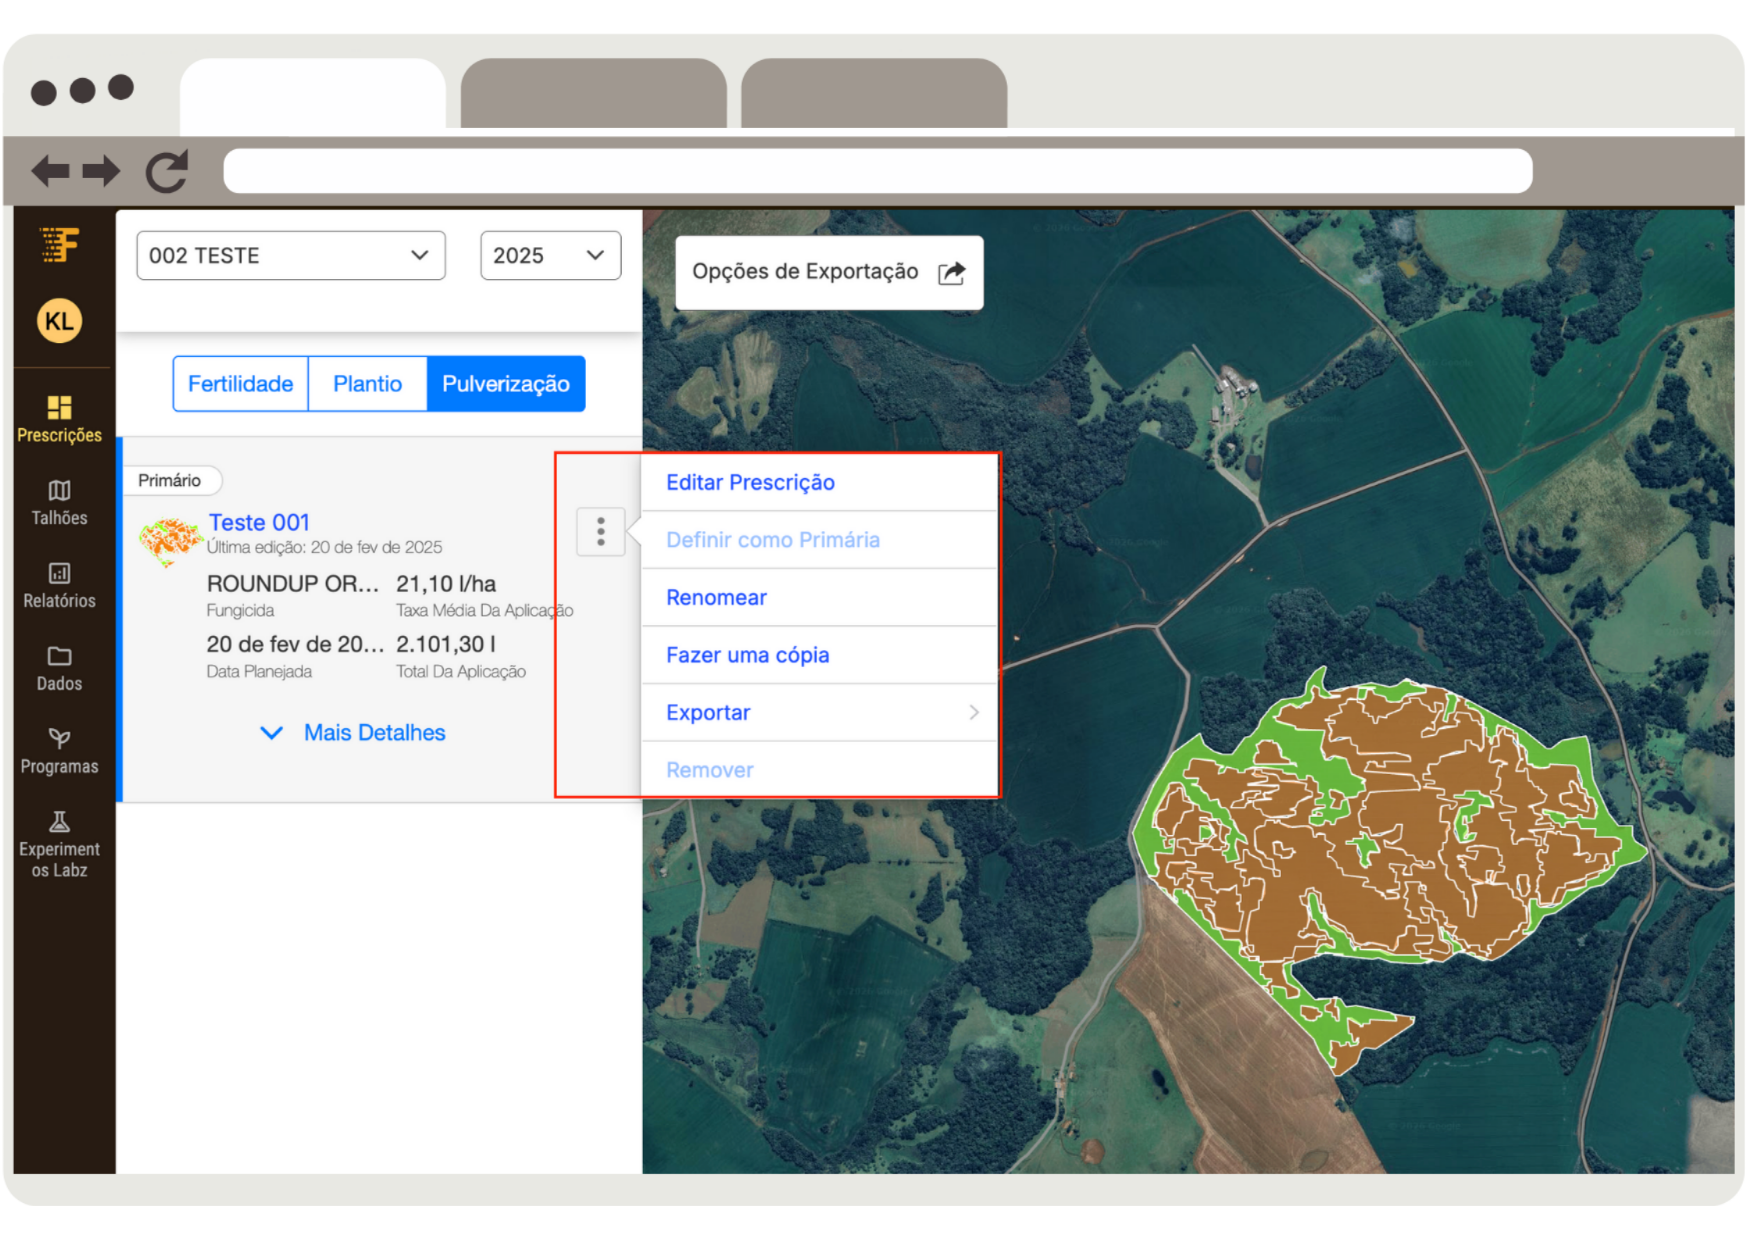
Task: Open the Talhões map section
Action: (x=59, y=502)
